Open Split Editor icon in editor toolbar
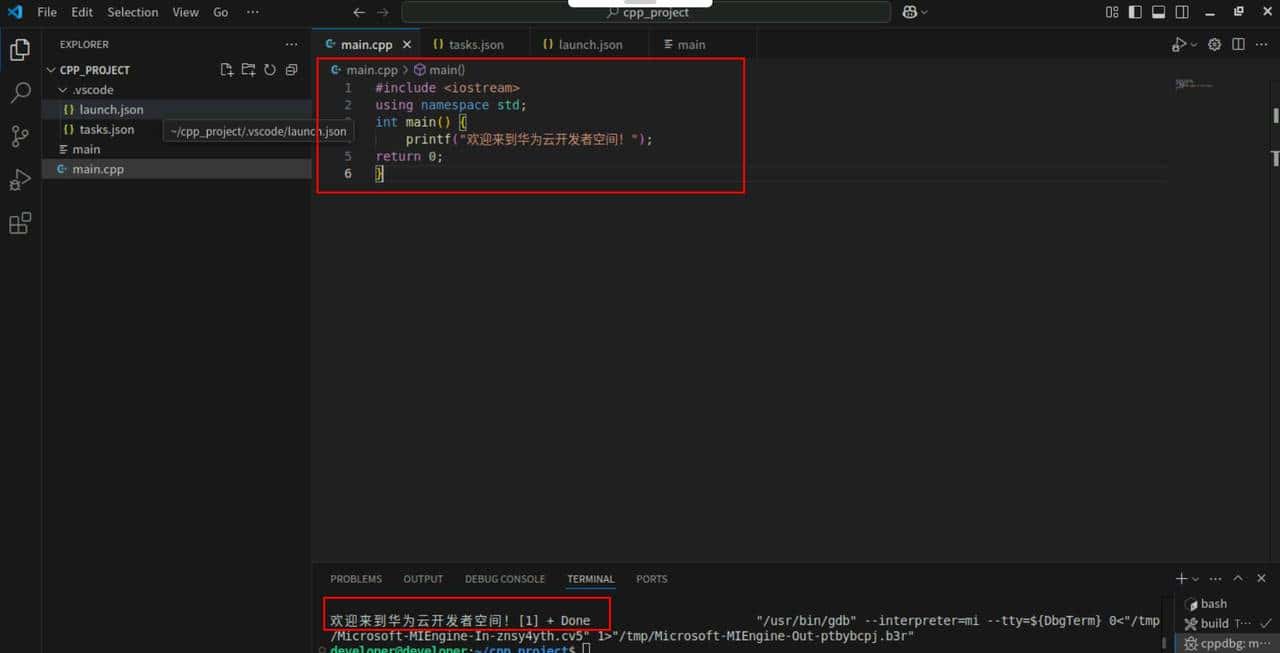 click(x=1238, y=44)
